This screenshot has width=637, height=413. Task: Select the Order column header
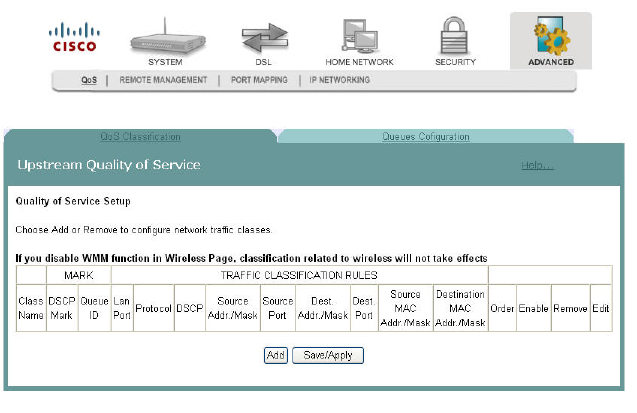(x=502, y=308)
